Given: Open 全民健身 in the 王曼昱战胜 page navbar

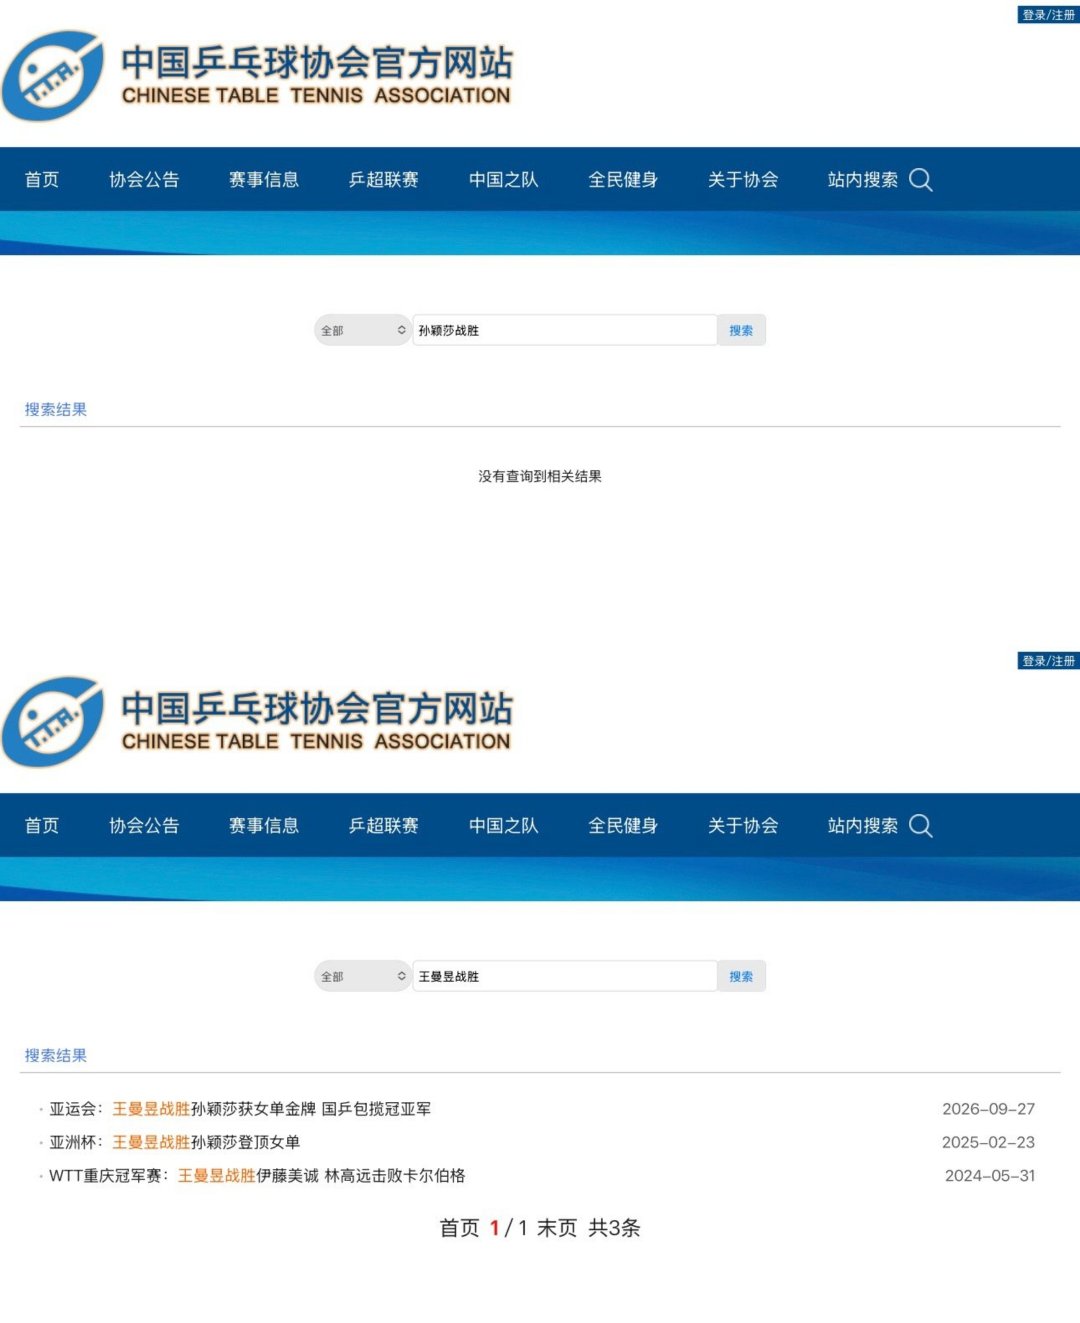Looking at the screenshot, I should click(623, 826).
